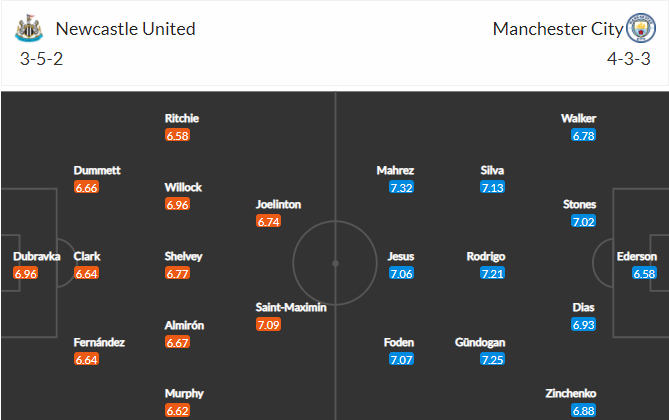Screen dimensions: 669x420
Task: Open Joelinton's 6.74 rating badge
Action: pyautogui.click(x=268, y=222)
